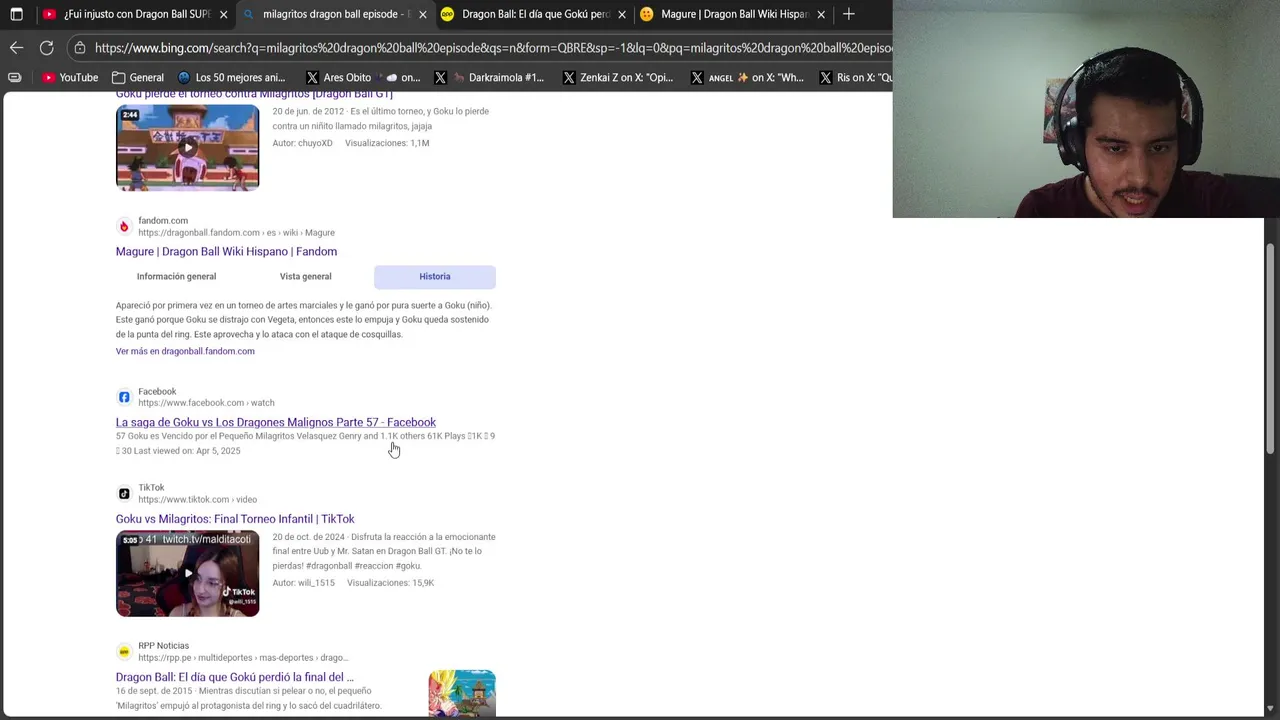Open 'Los 50 mejores ani...' bookmark
This screenshot has width=1280, height=720.
coord(231,77)
